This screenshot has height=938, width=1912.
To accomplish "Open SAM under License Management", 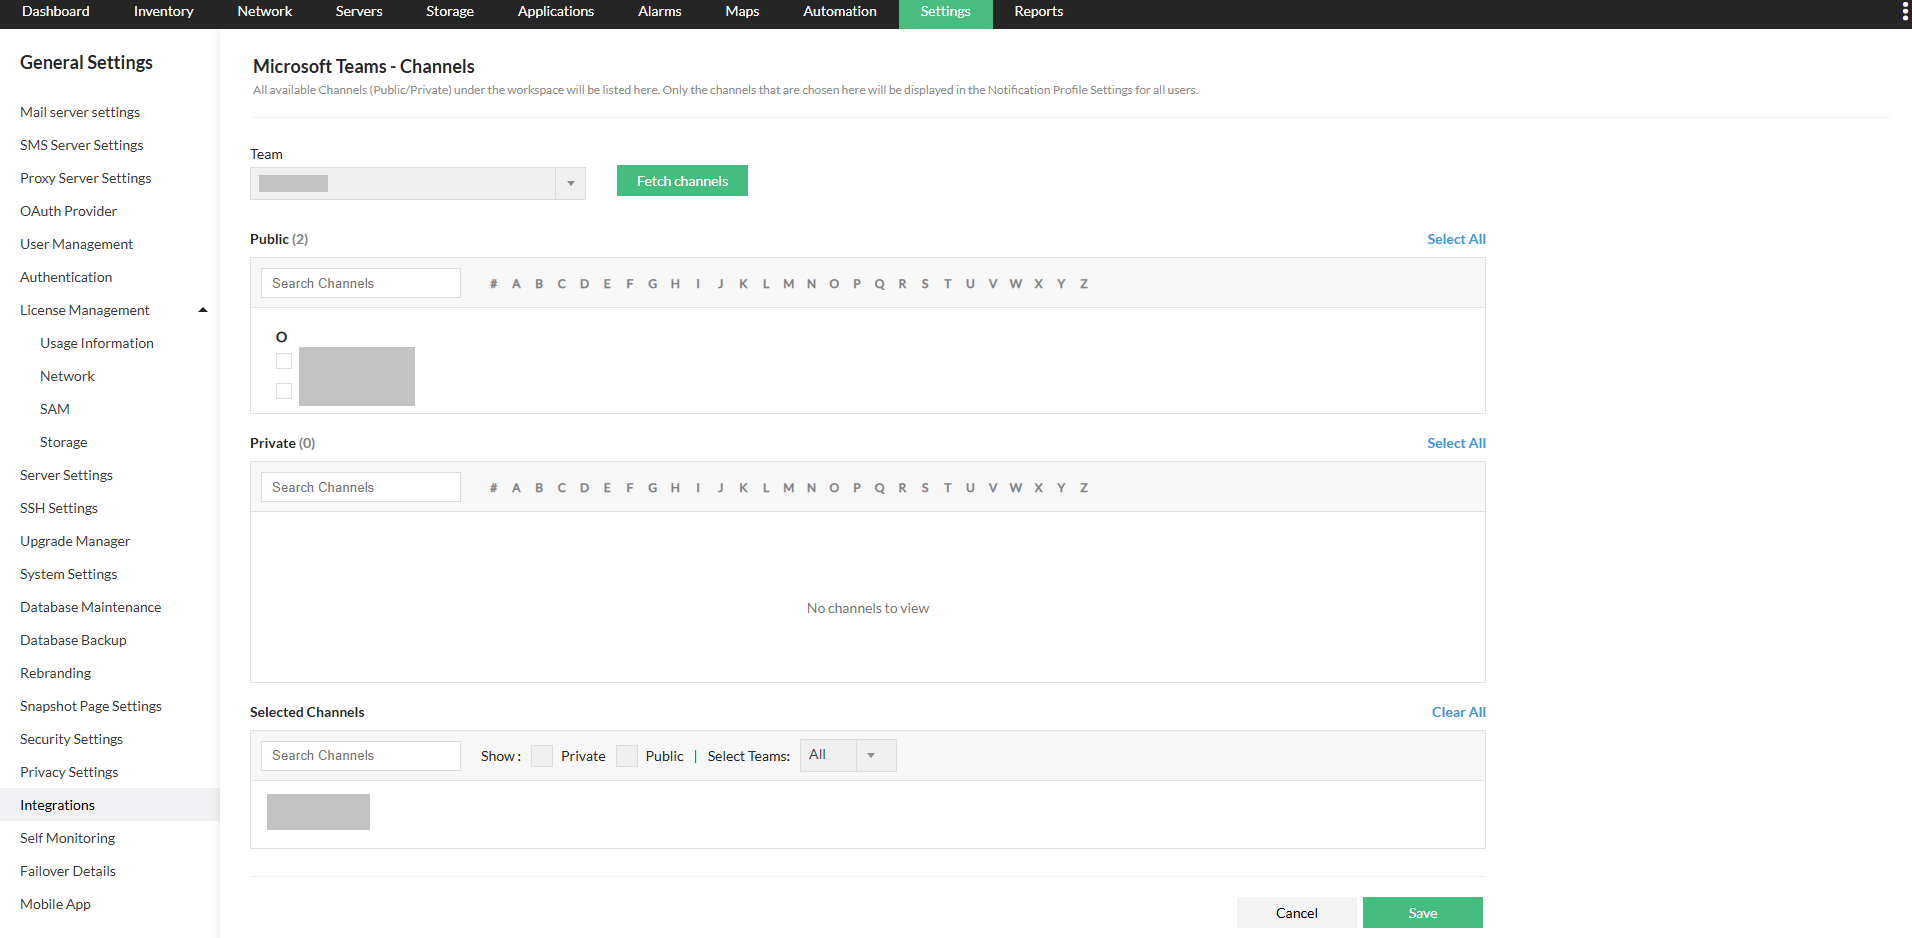I will pyautogui.click(x=55, y=409).
